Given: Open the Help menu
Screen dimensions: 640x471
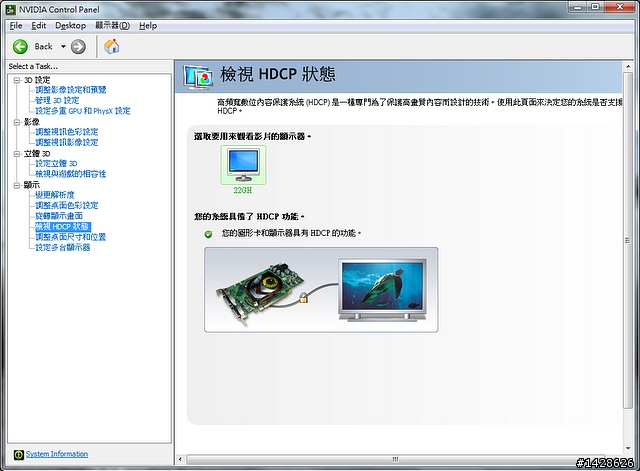Looking at the screenshot, I should [148, 26].
